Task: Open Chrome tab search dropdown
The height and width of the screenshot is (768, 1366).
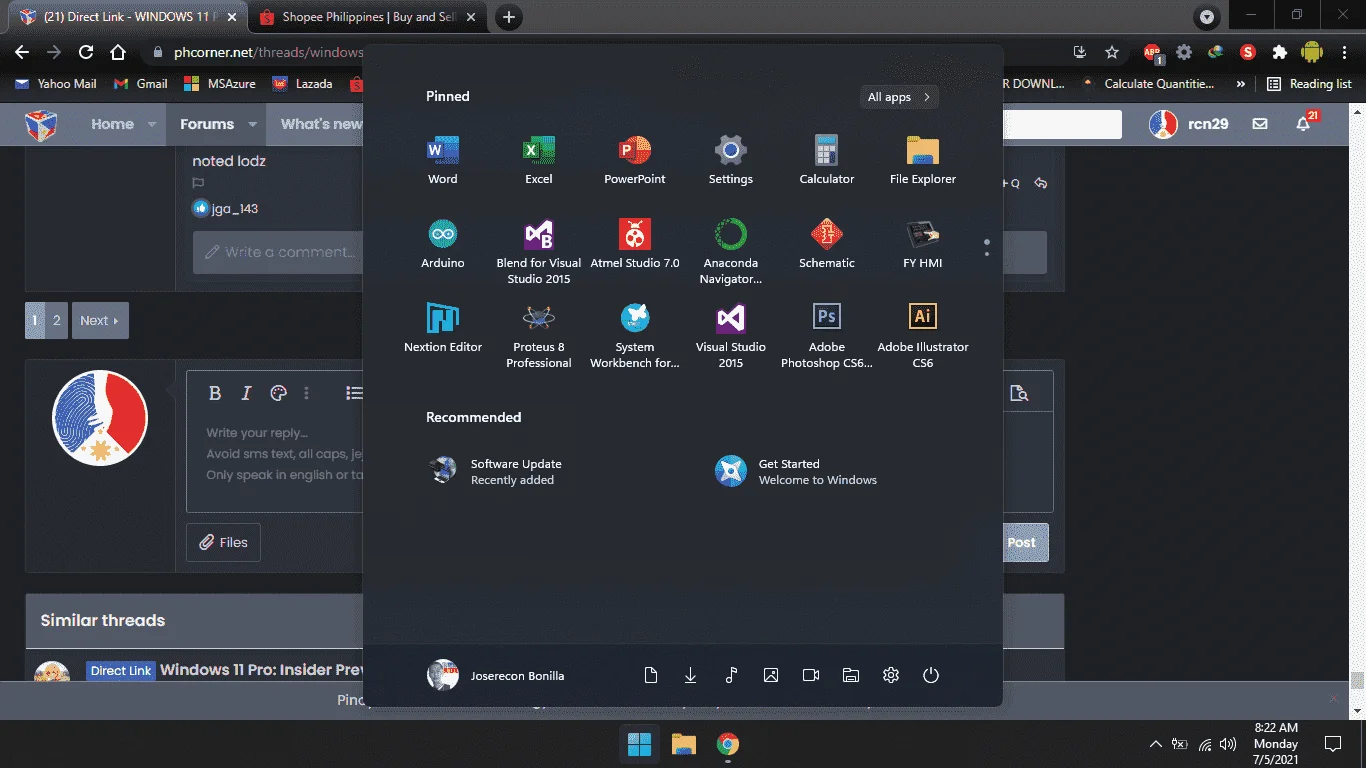Action: 1207,17
